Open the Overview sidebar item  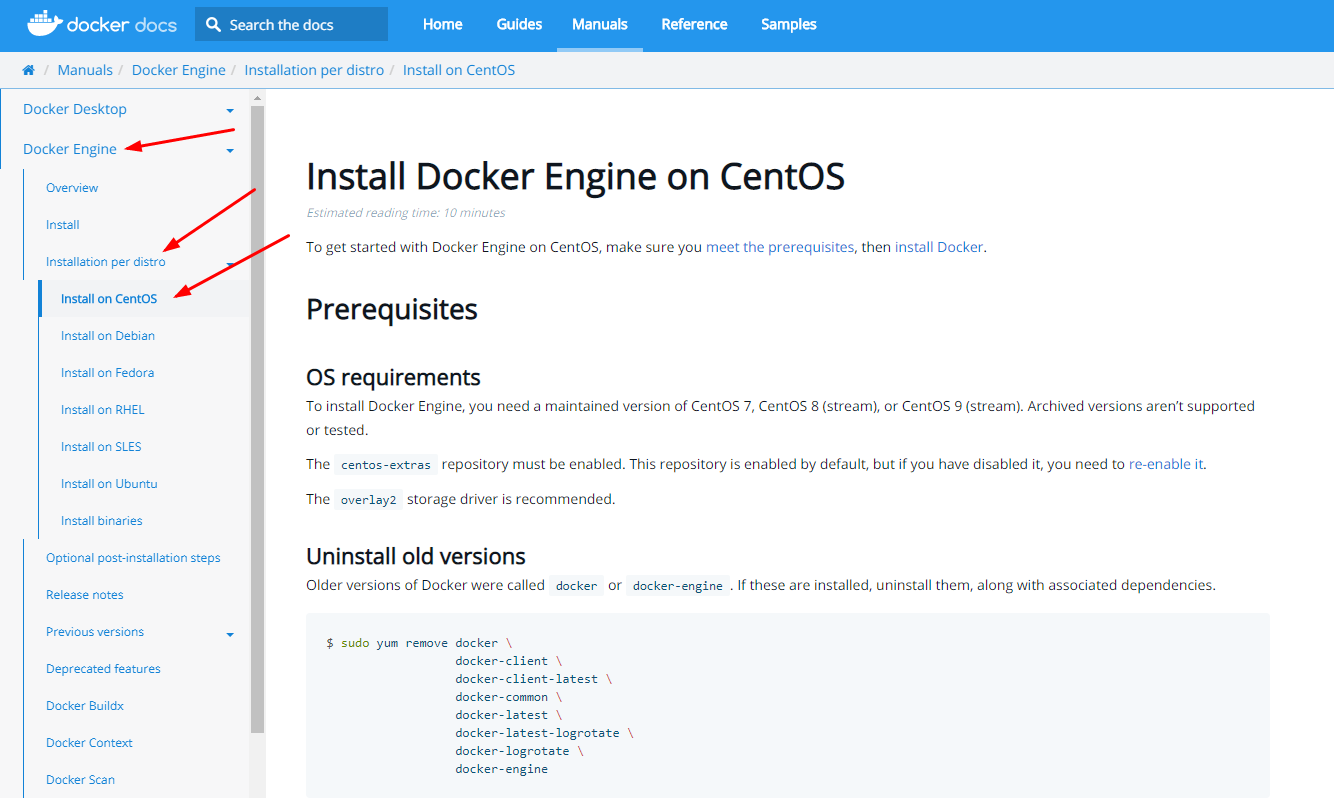(x=72, y=188)
